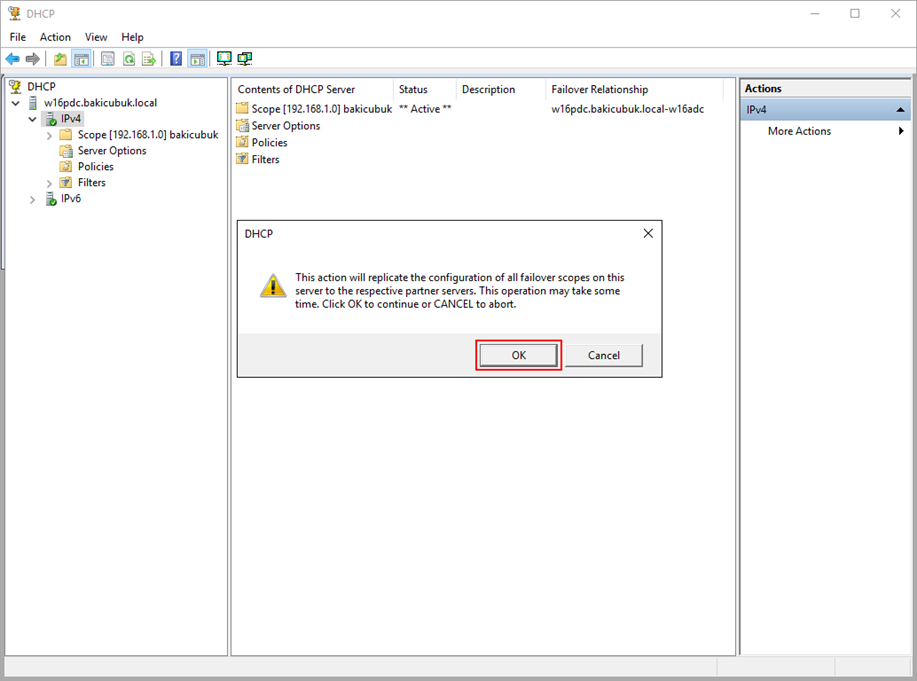
Task: Click the IPv4 node icon in the tree
Action: (51, 119)
